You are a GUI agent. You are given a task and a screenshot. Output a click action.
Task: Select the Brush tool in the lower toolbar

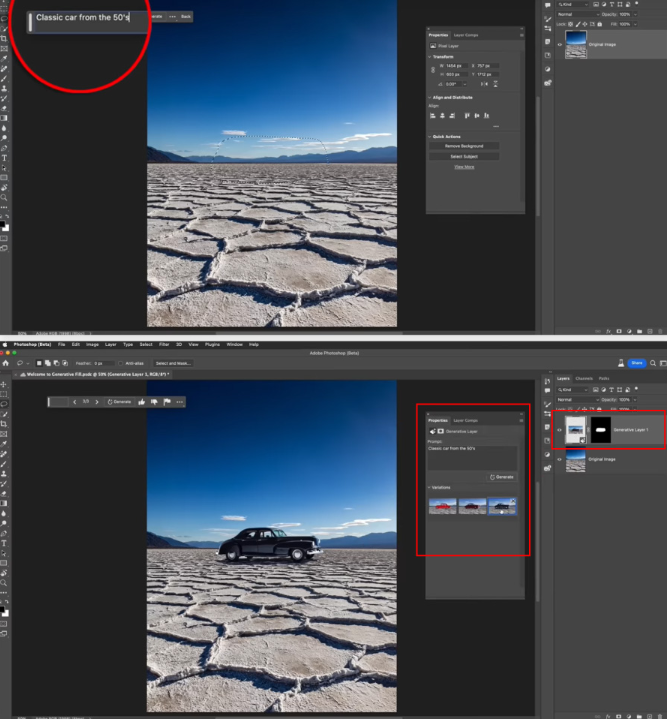4,464
